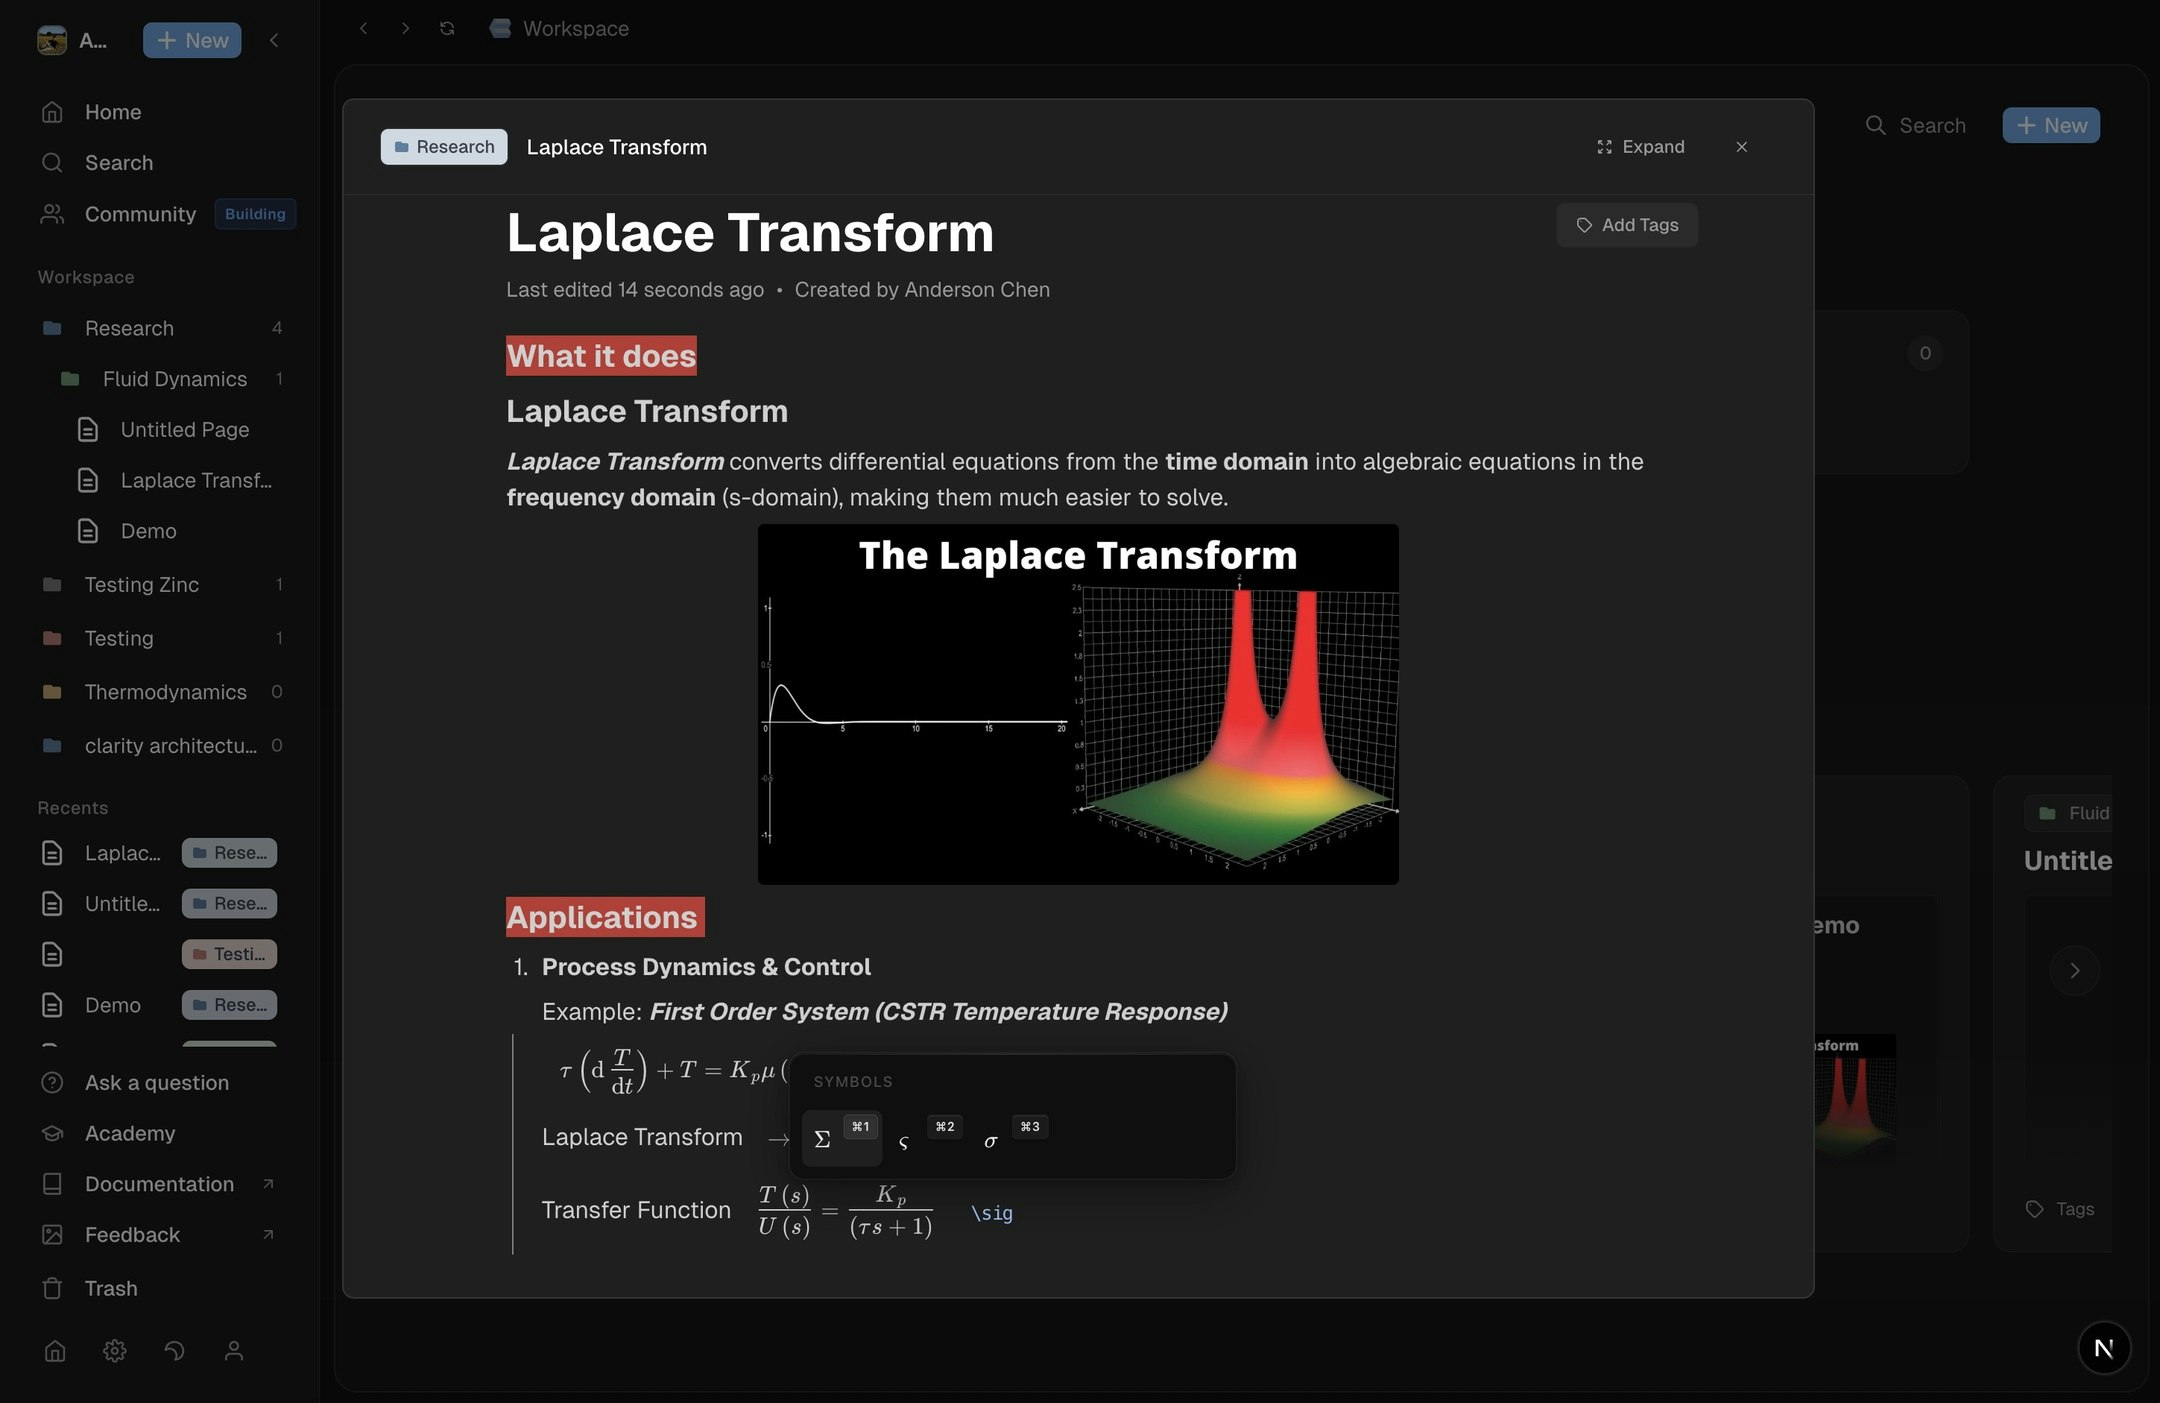The width and height of the screenshot is (2160, 1403).
Task: Click the refresh icon in the top toolbar
Action: (447, 28)
